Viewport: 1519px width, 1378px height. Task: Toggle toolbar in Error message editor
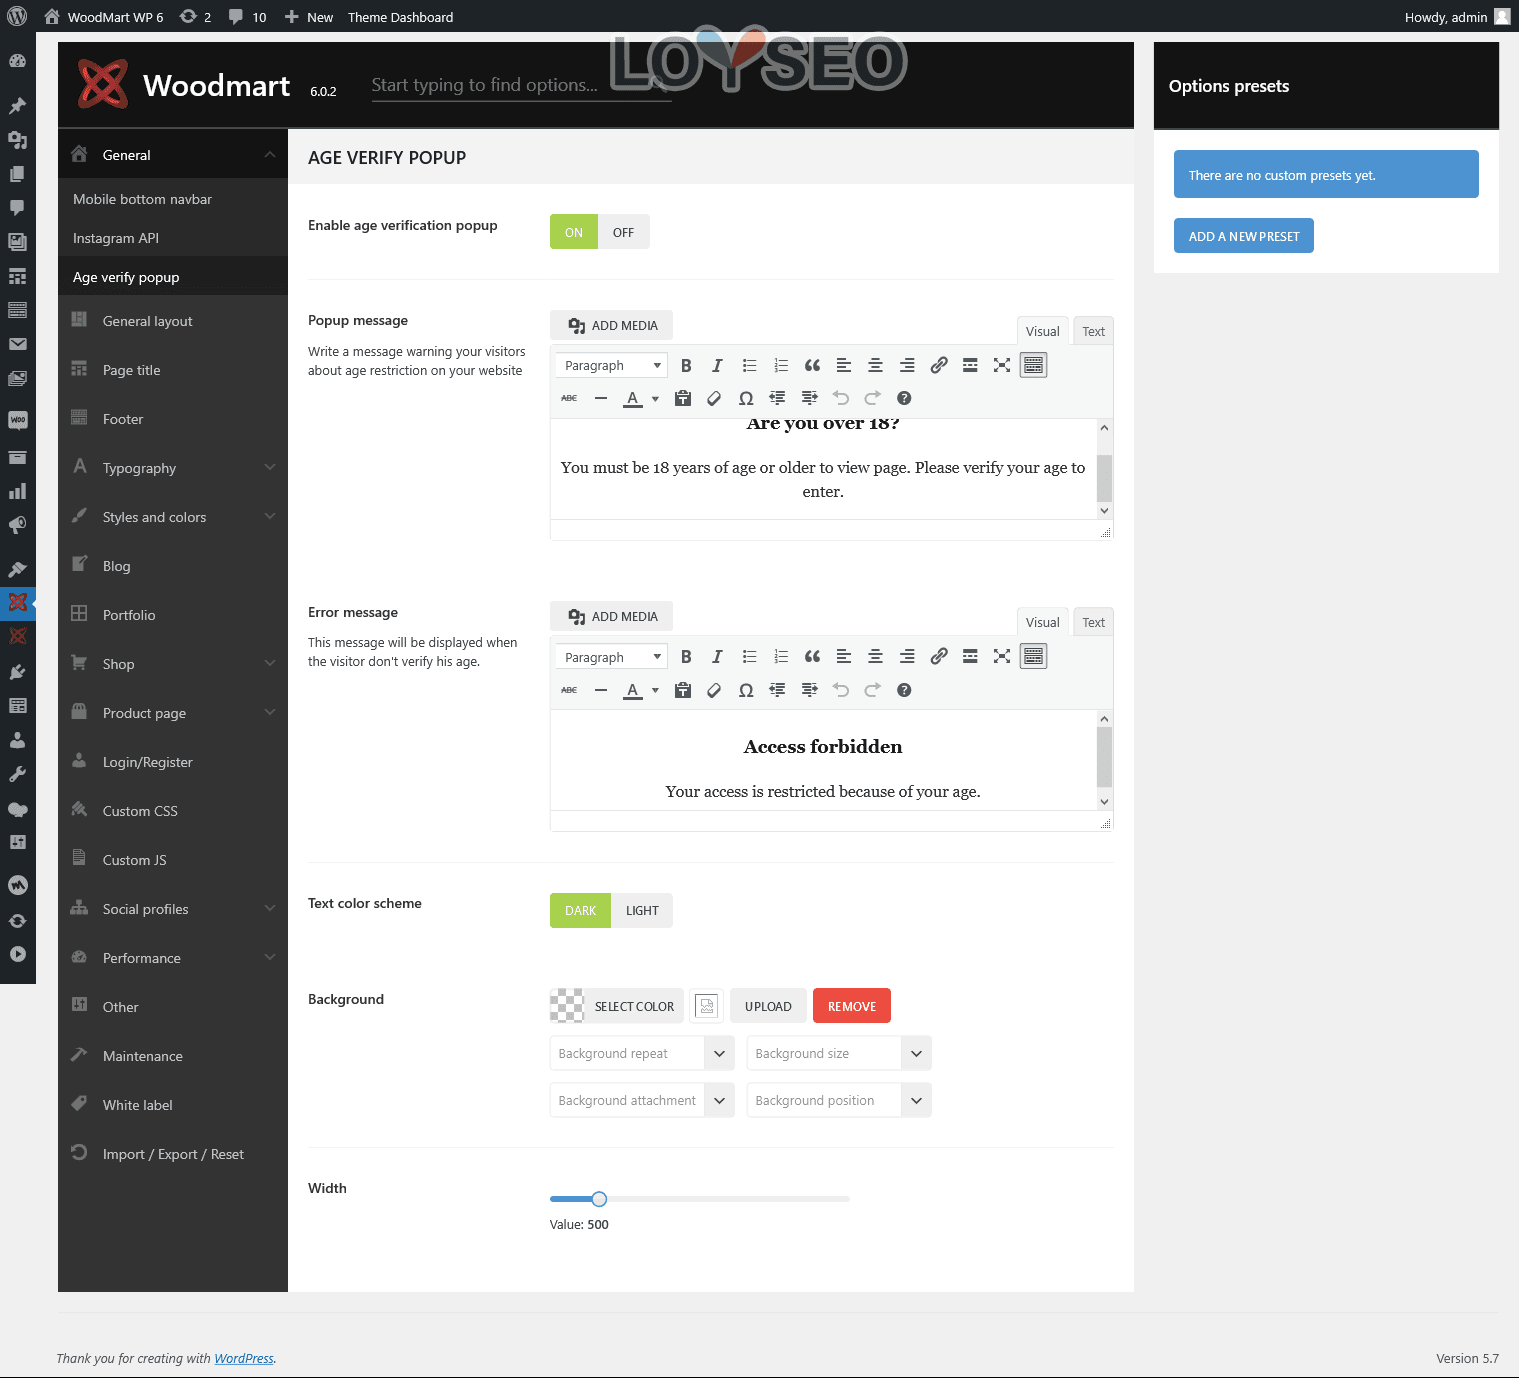click(1033, 657)
